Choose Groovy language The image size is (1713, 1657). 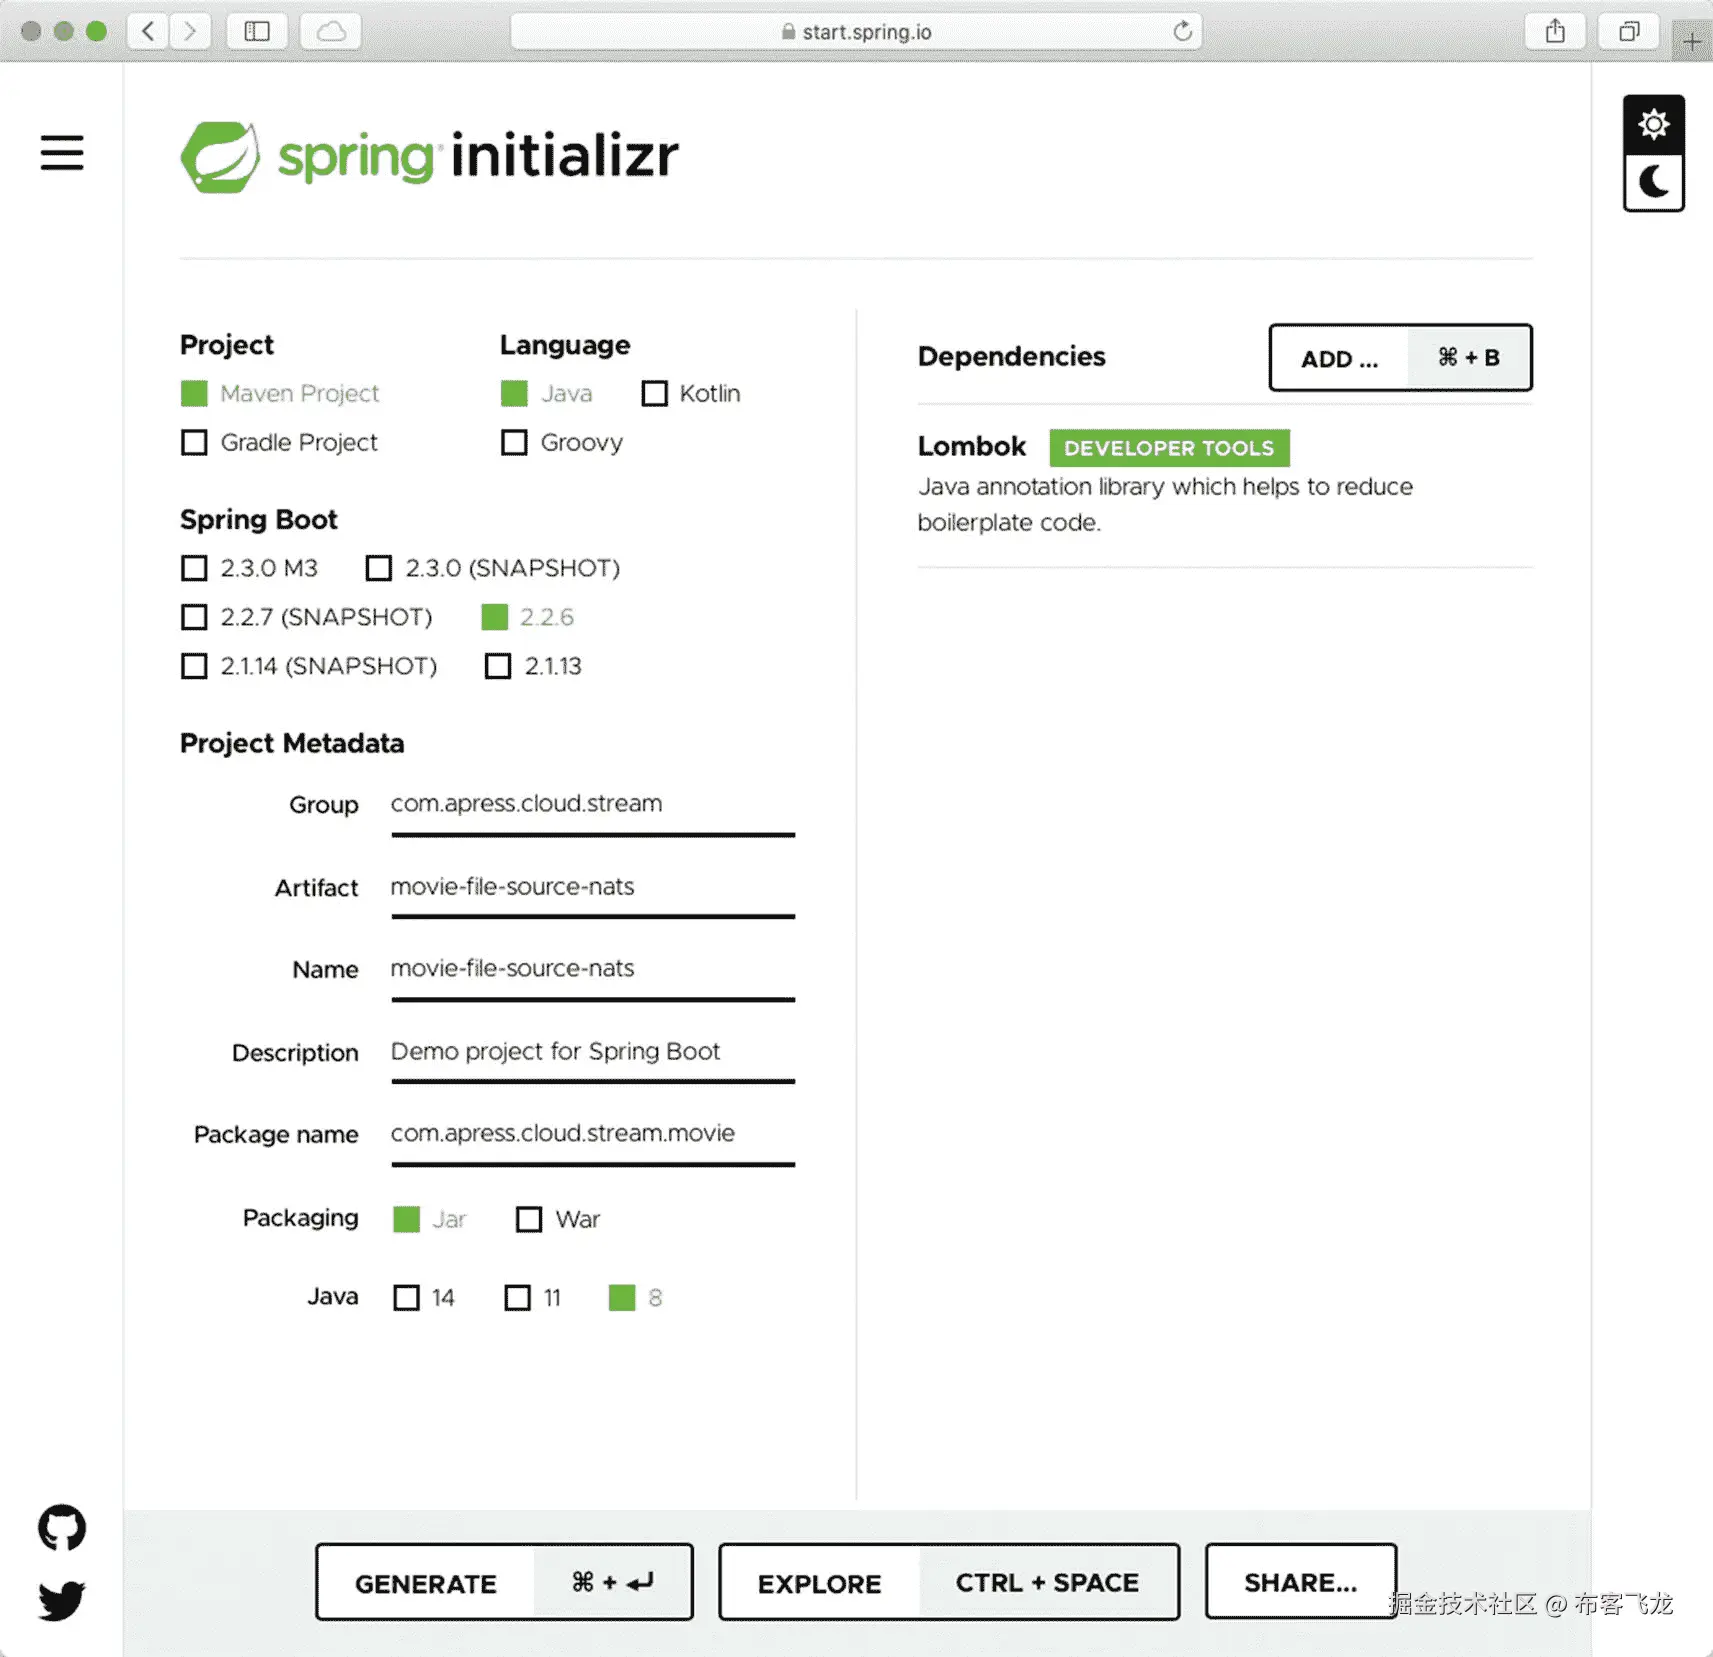pos(562,442)
